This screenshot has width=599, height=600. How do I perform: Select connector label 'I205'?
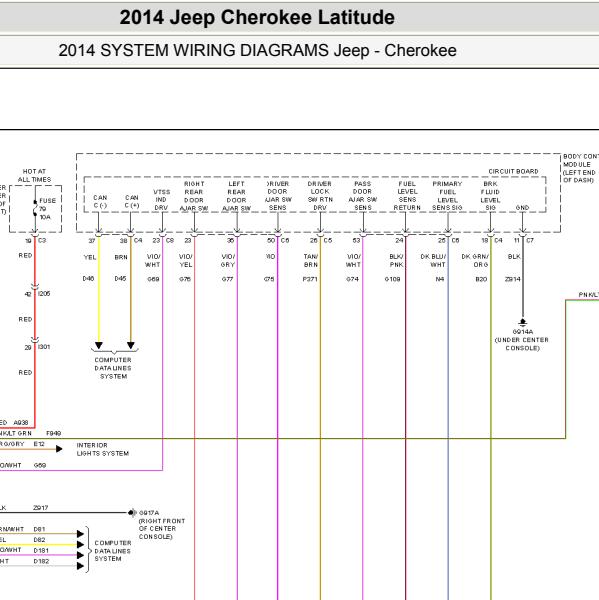coord(44,293)
